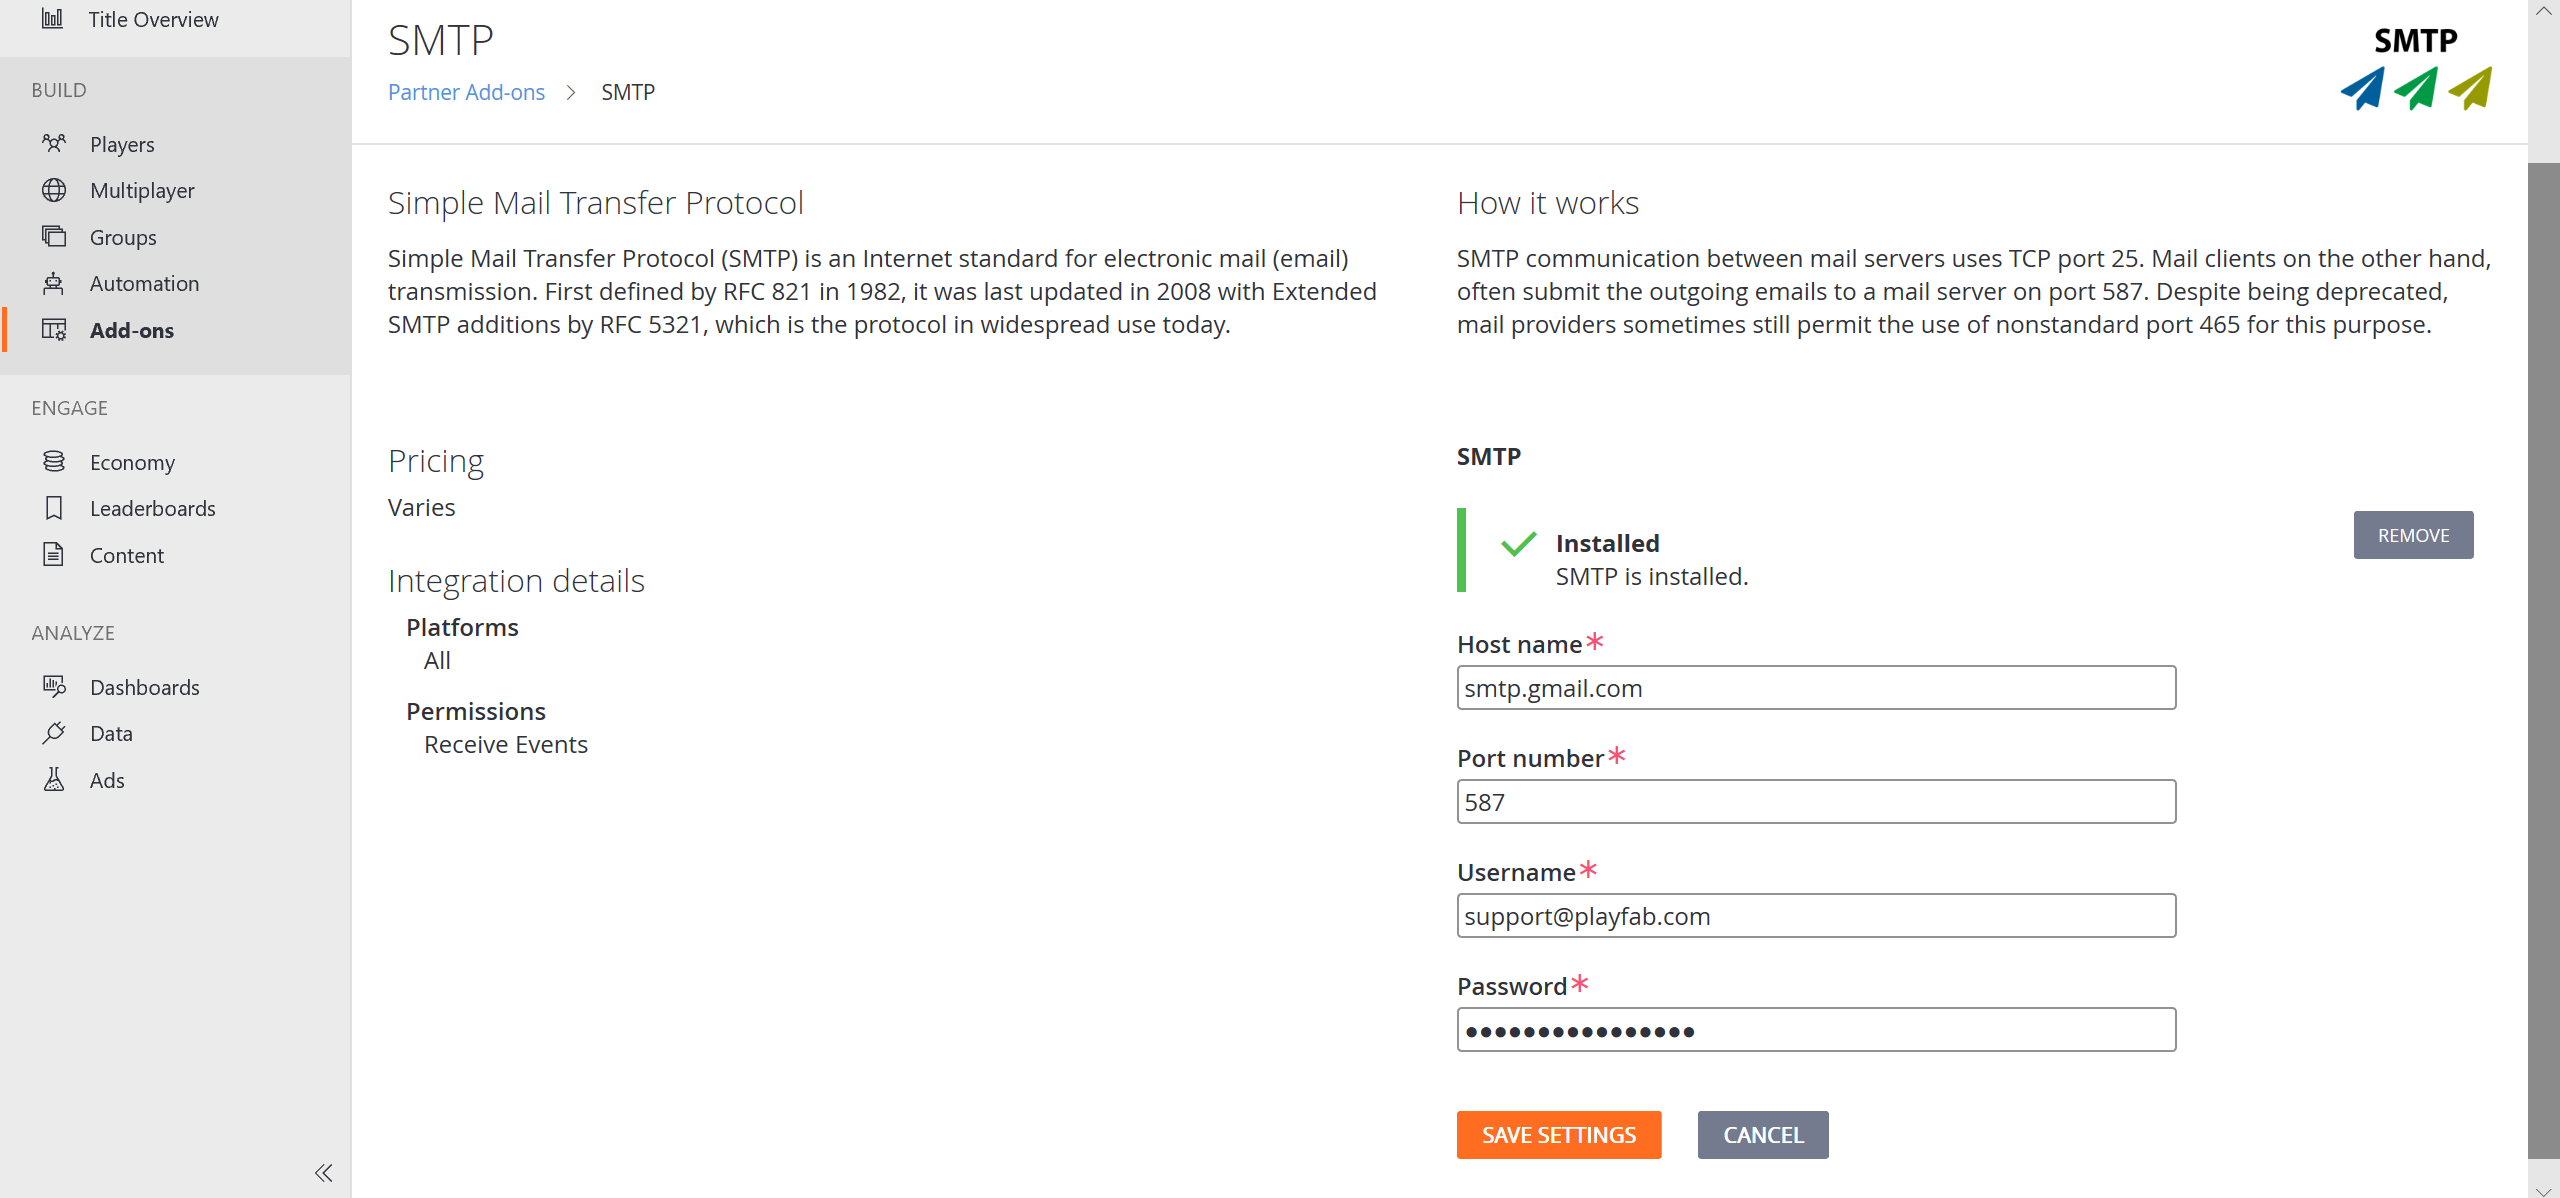
Task: Click the Username input field
Action: (x=1817, y=916)
